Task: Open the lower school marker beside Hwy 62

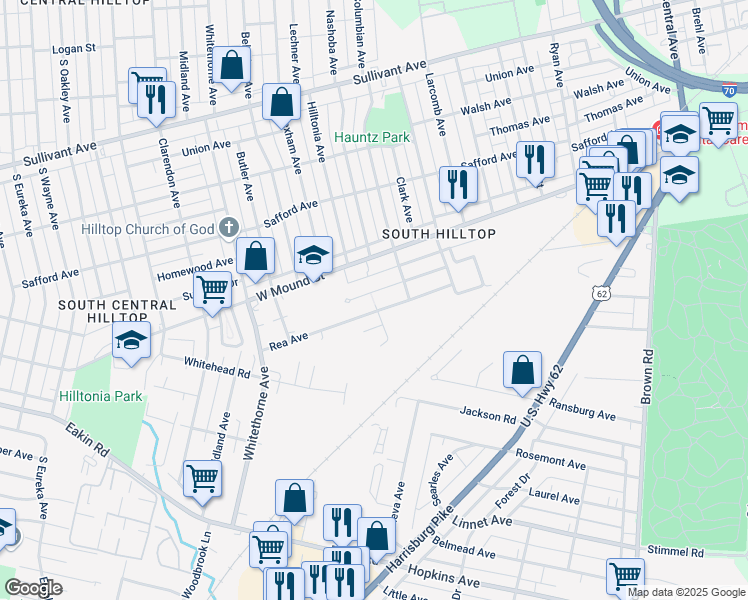Action: 679,176
